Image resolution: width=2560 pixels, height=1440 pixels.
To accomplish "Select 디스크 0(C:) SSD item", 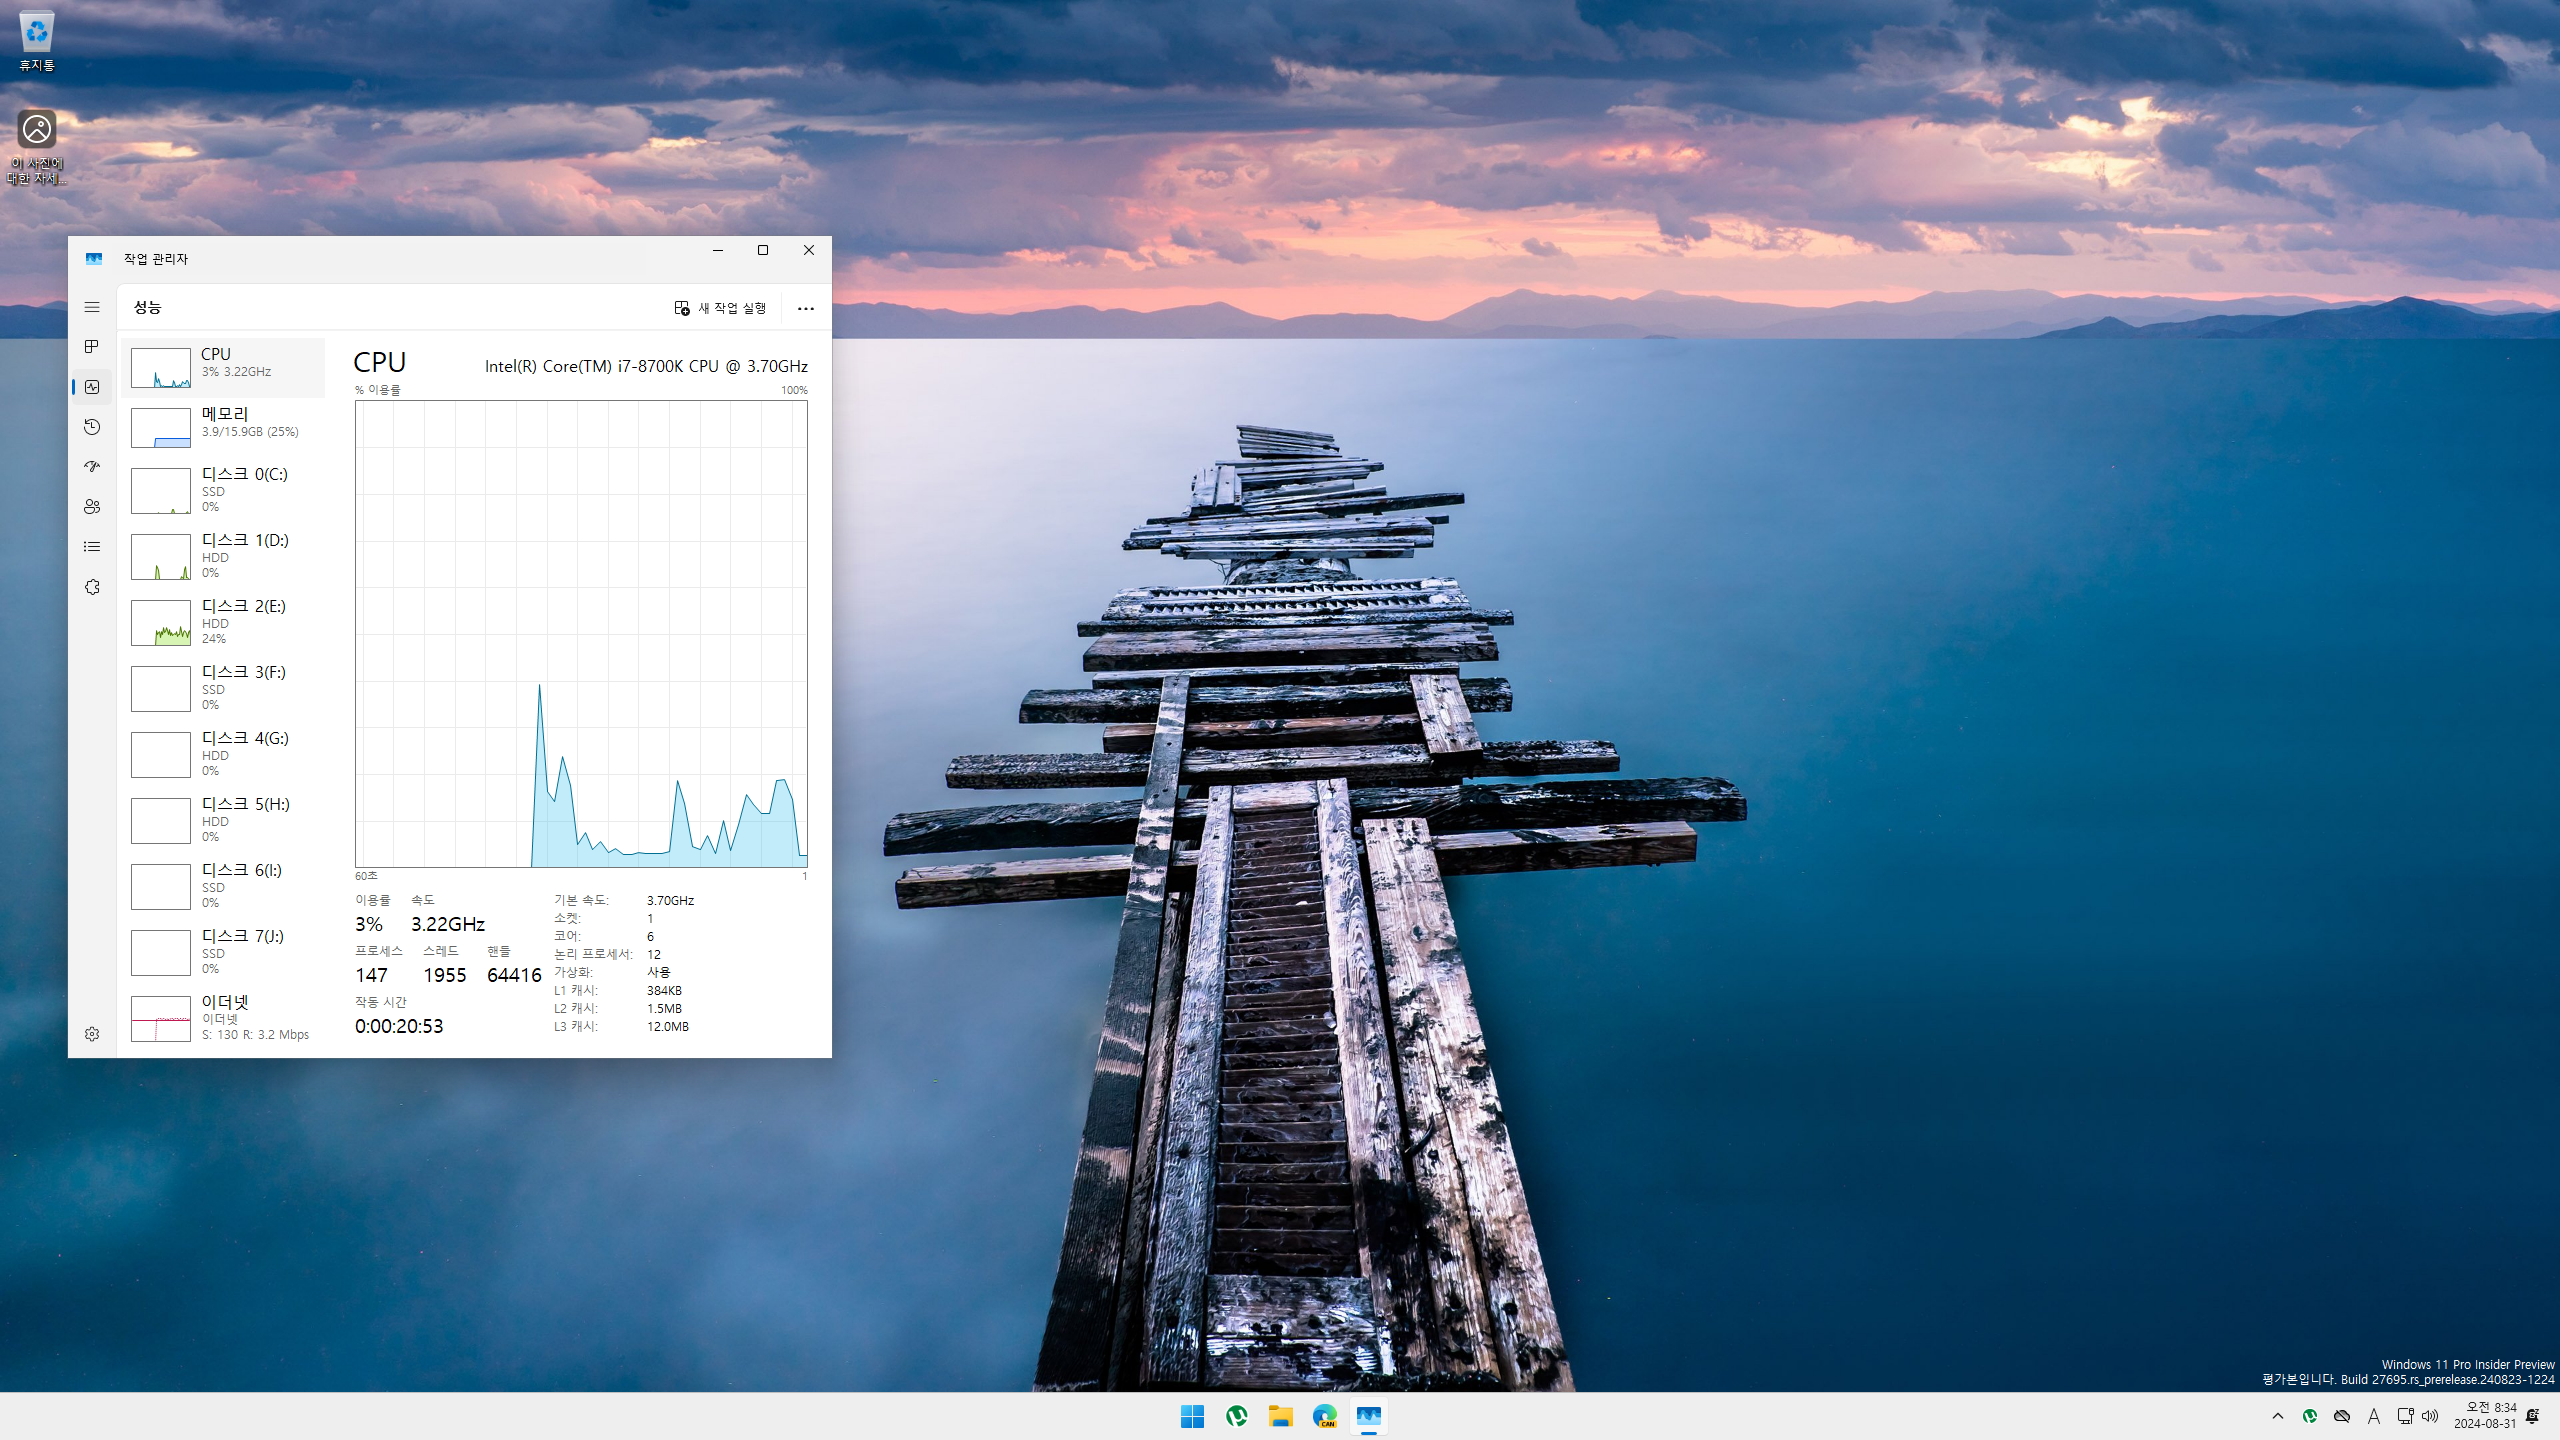I will click(223, 490).
